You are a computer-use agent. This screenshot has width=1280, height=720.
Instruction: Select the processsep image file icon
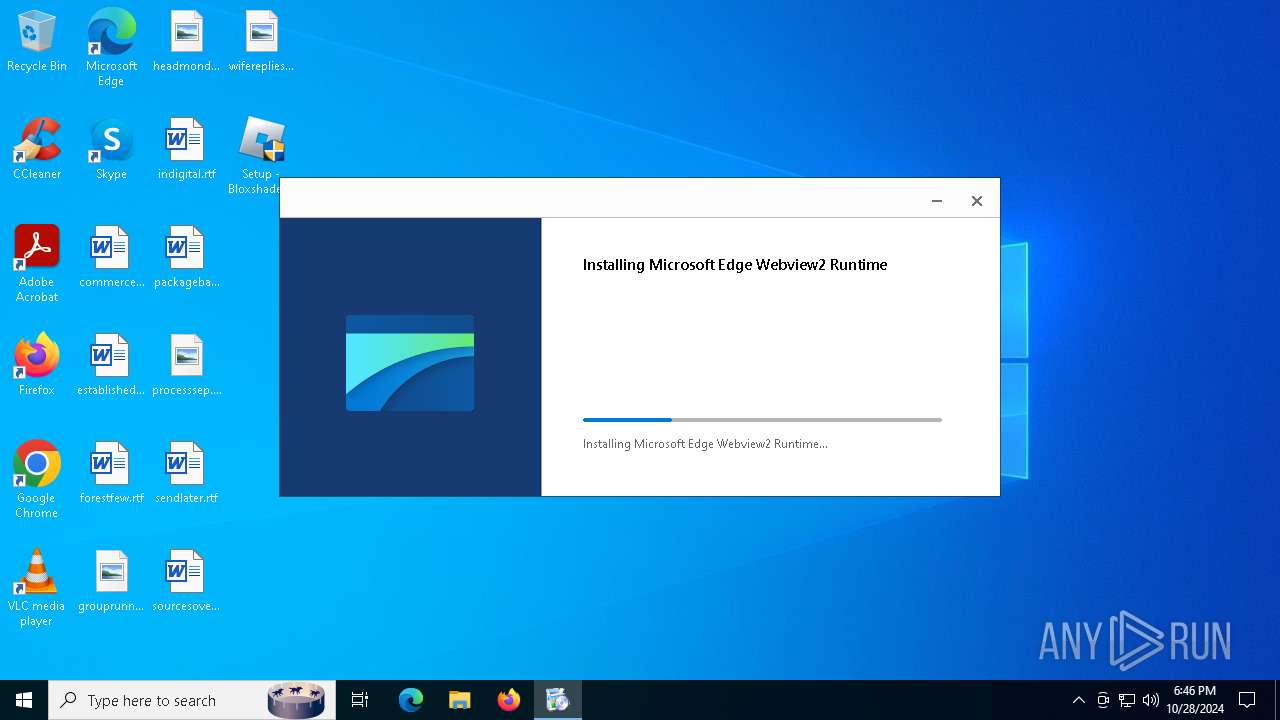click(x=186, y=366)
